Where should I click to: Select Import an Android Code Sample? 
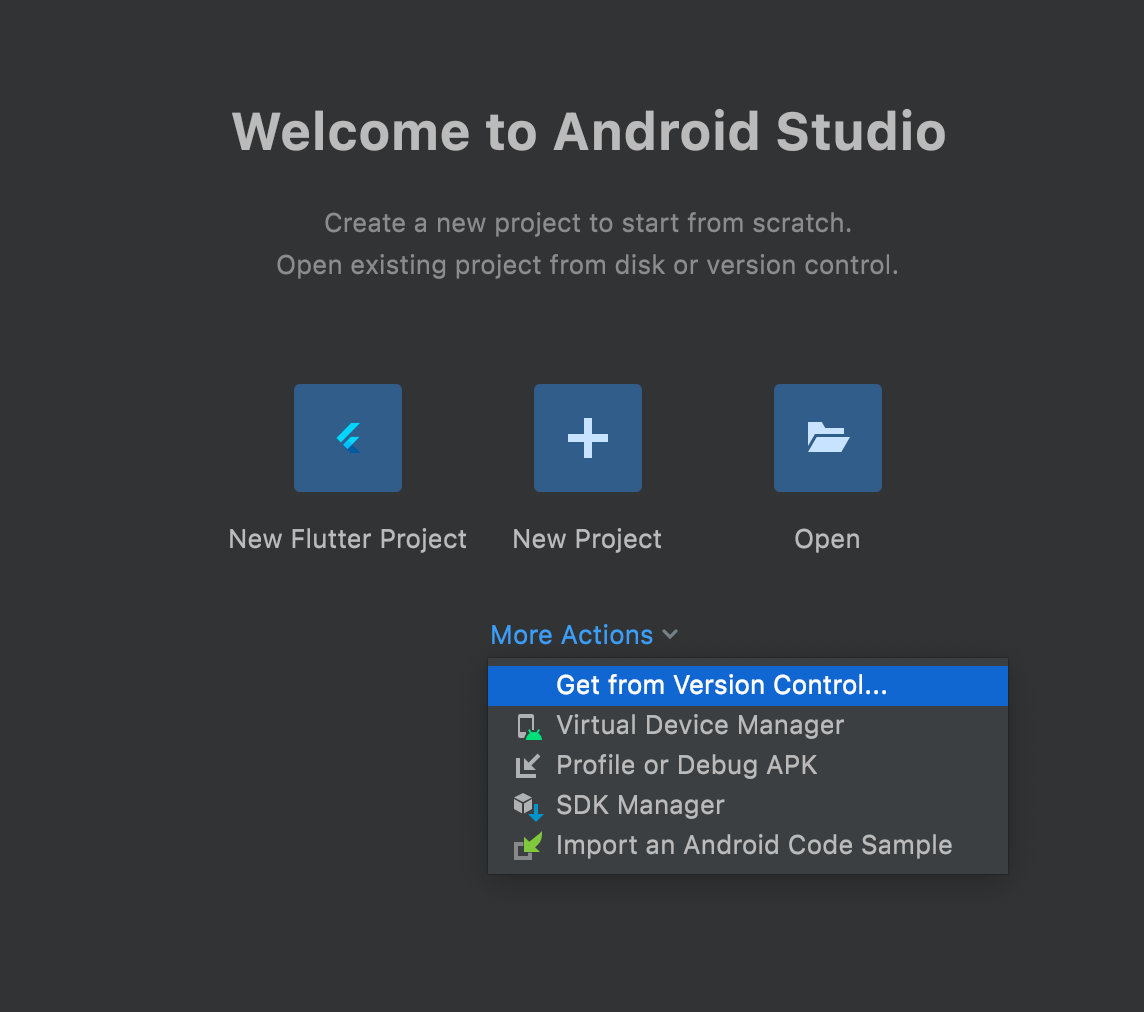[748, 846]
